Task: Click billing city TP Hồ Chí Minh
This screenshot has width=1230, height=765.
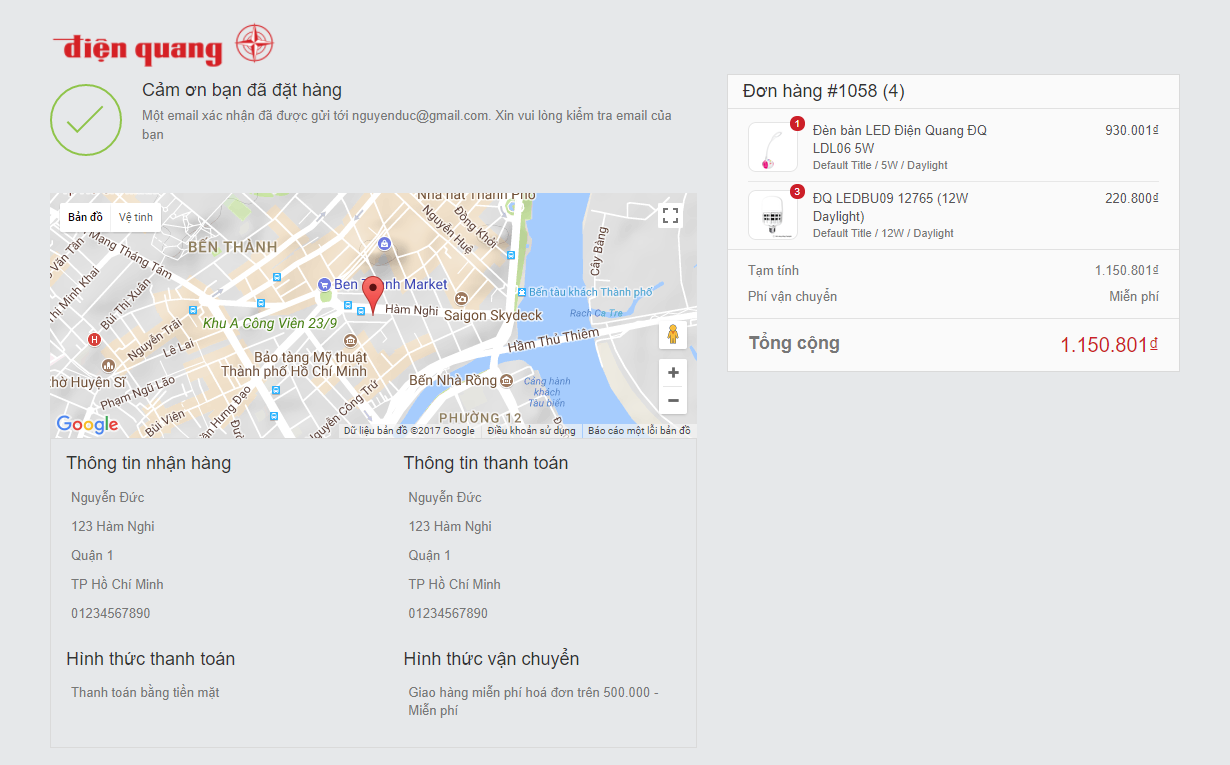Action: tap(454, 584)
